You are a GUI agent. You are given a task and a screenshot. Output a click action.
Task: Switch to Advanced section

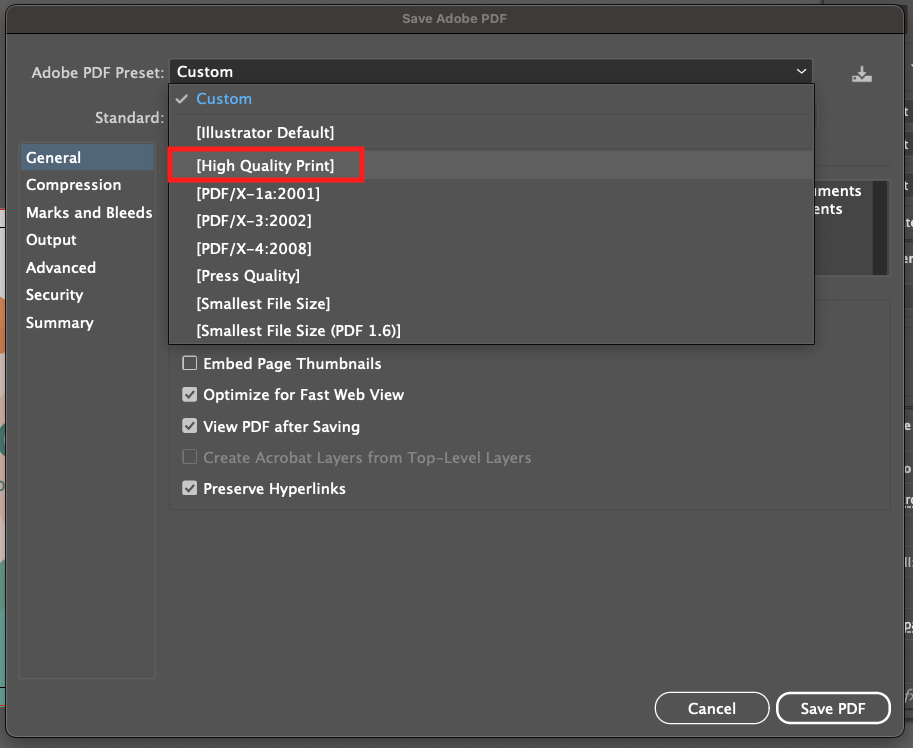[x=87, y=268]
